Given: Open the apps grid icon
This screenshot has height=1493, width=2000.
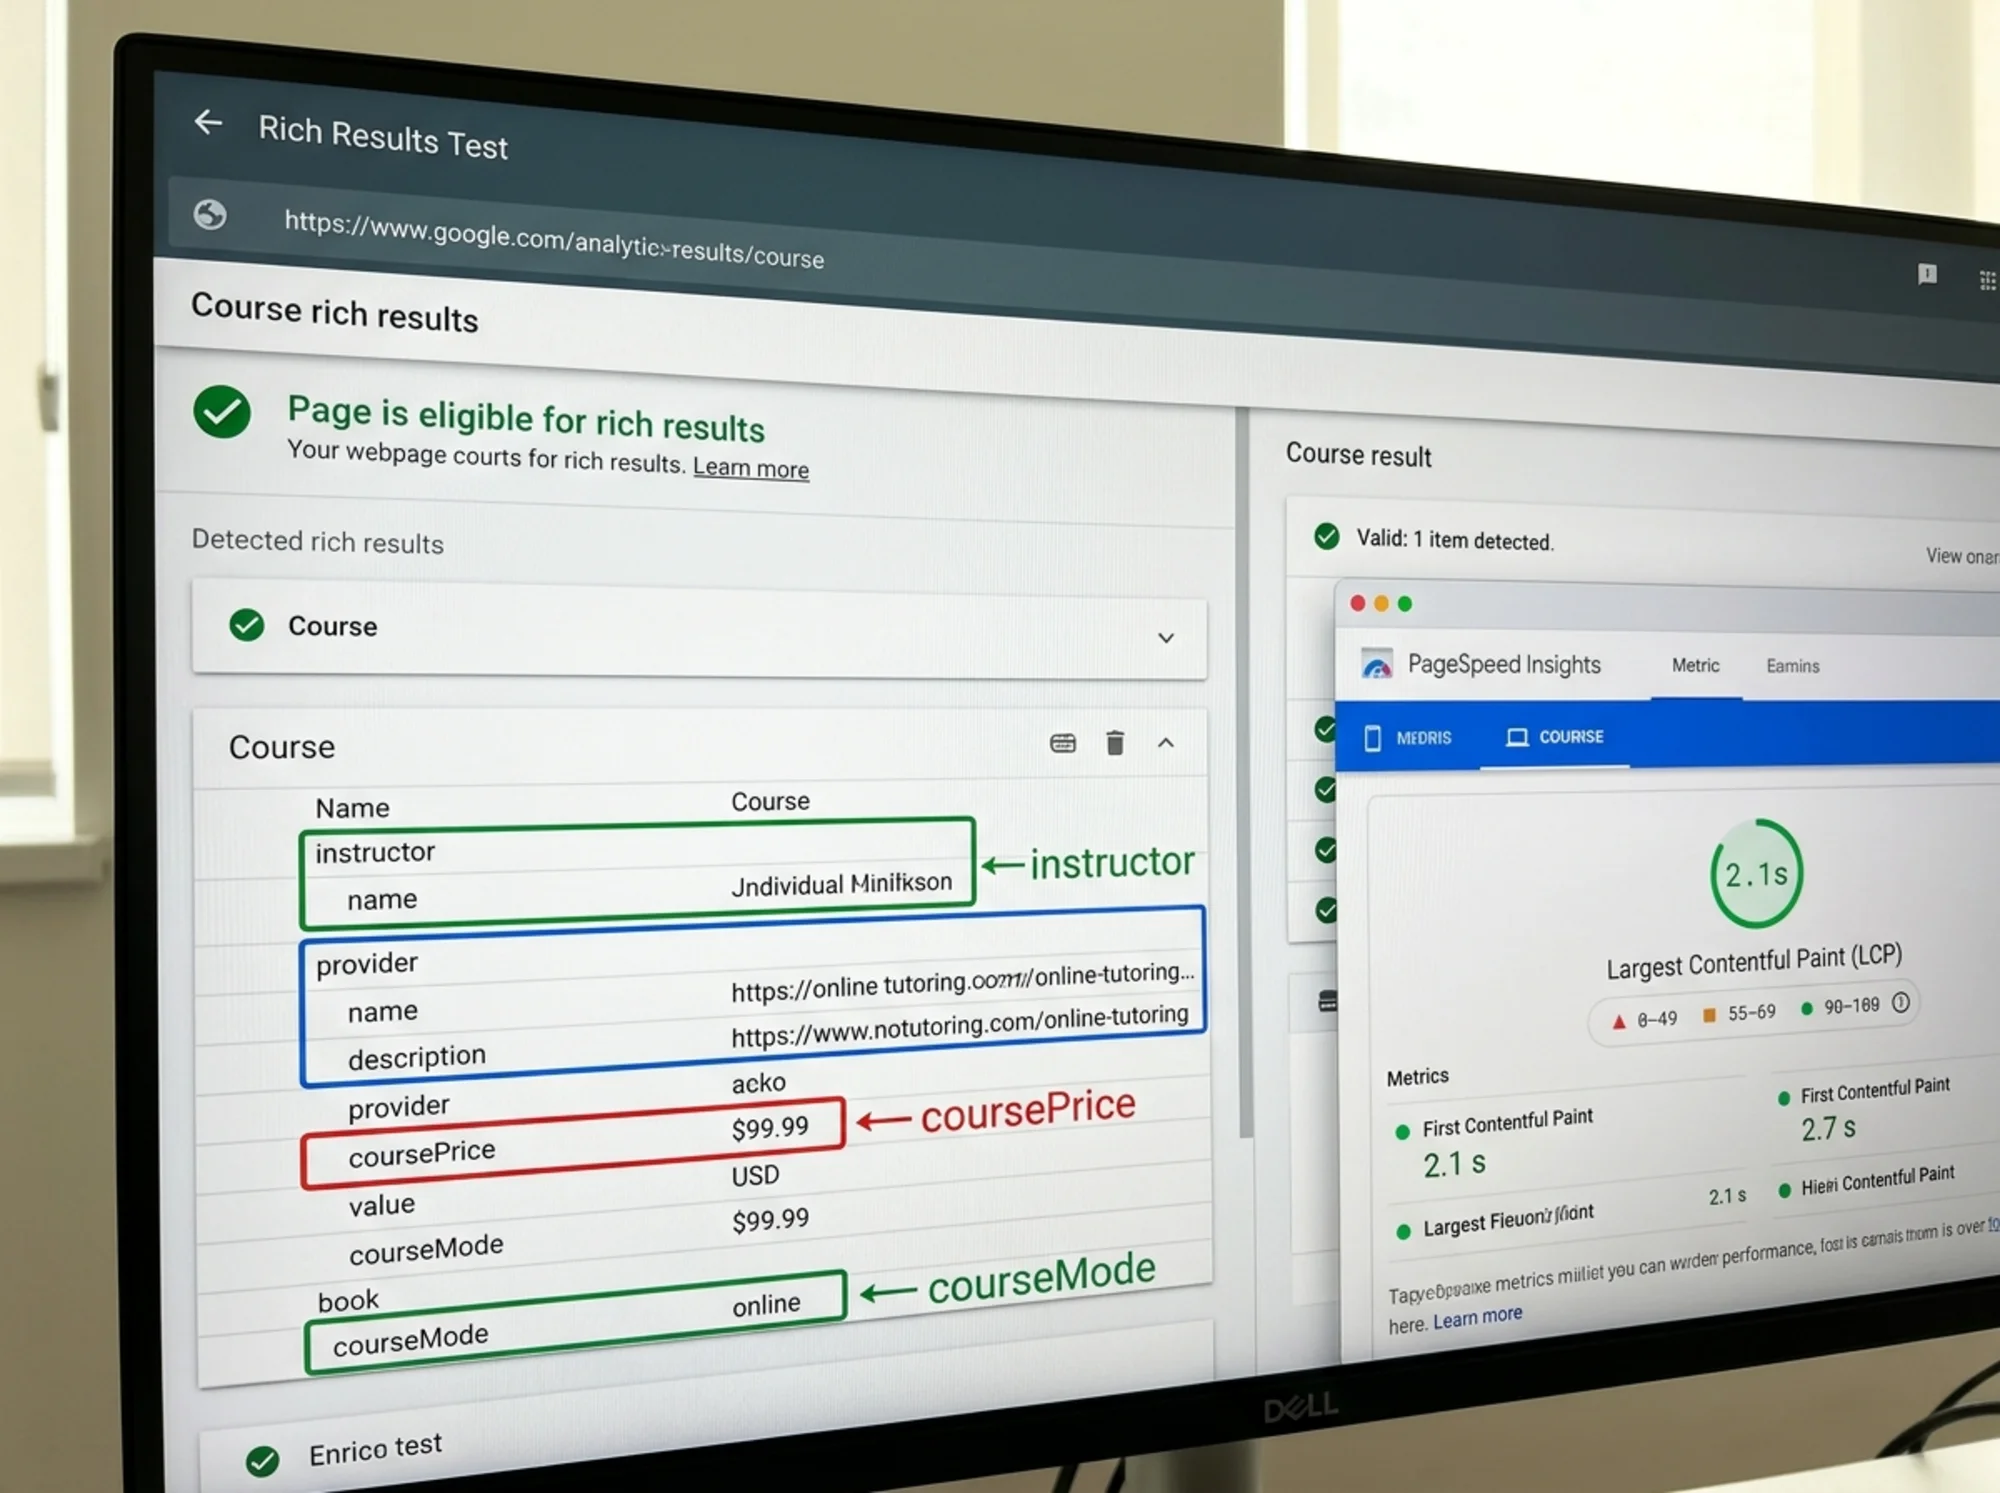Looking at the screenshot, I should coord(1988,281).
